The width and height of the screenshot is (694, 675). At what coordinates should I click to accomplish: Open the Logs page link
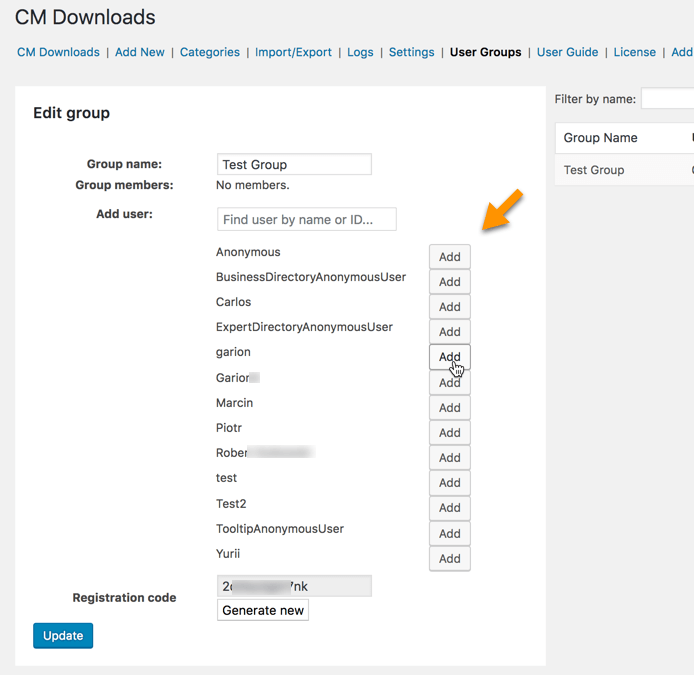[360, 52]
